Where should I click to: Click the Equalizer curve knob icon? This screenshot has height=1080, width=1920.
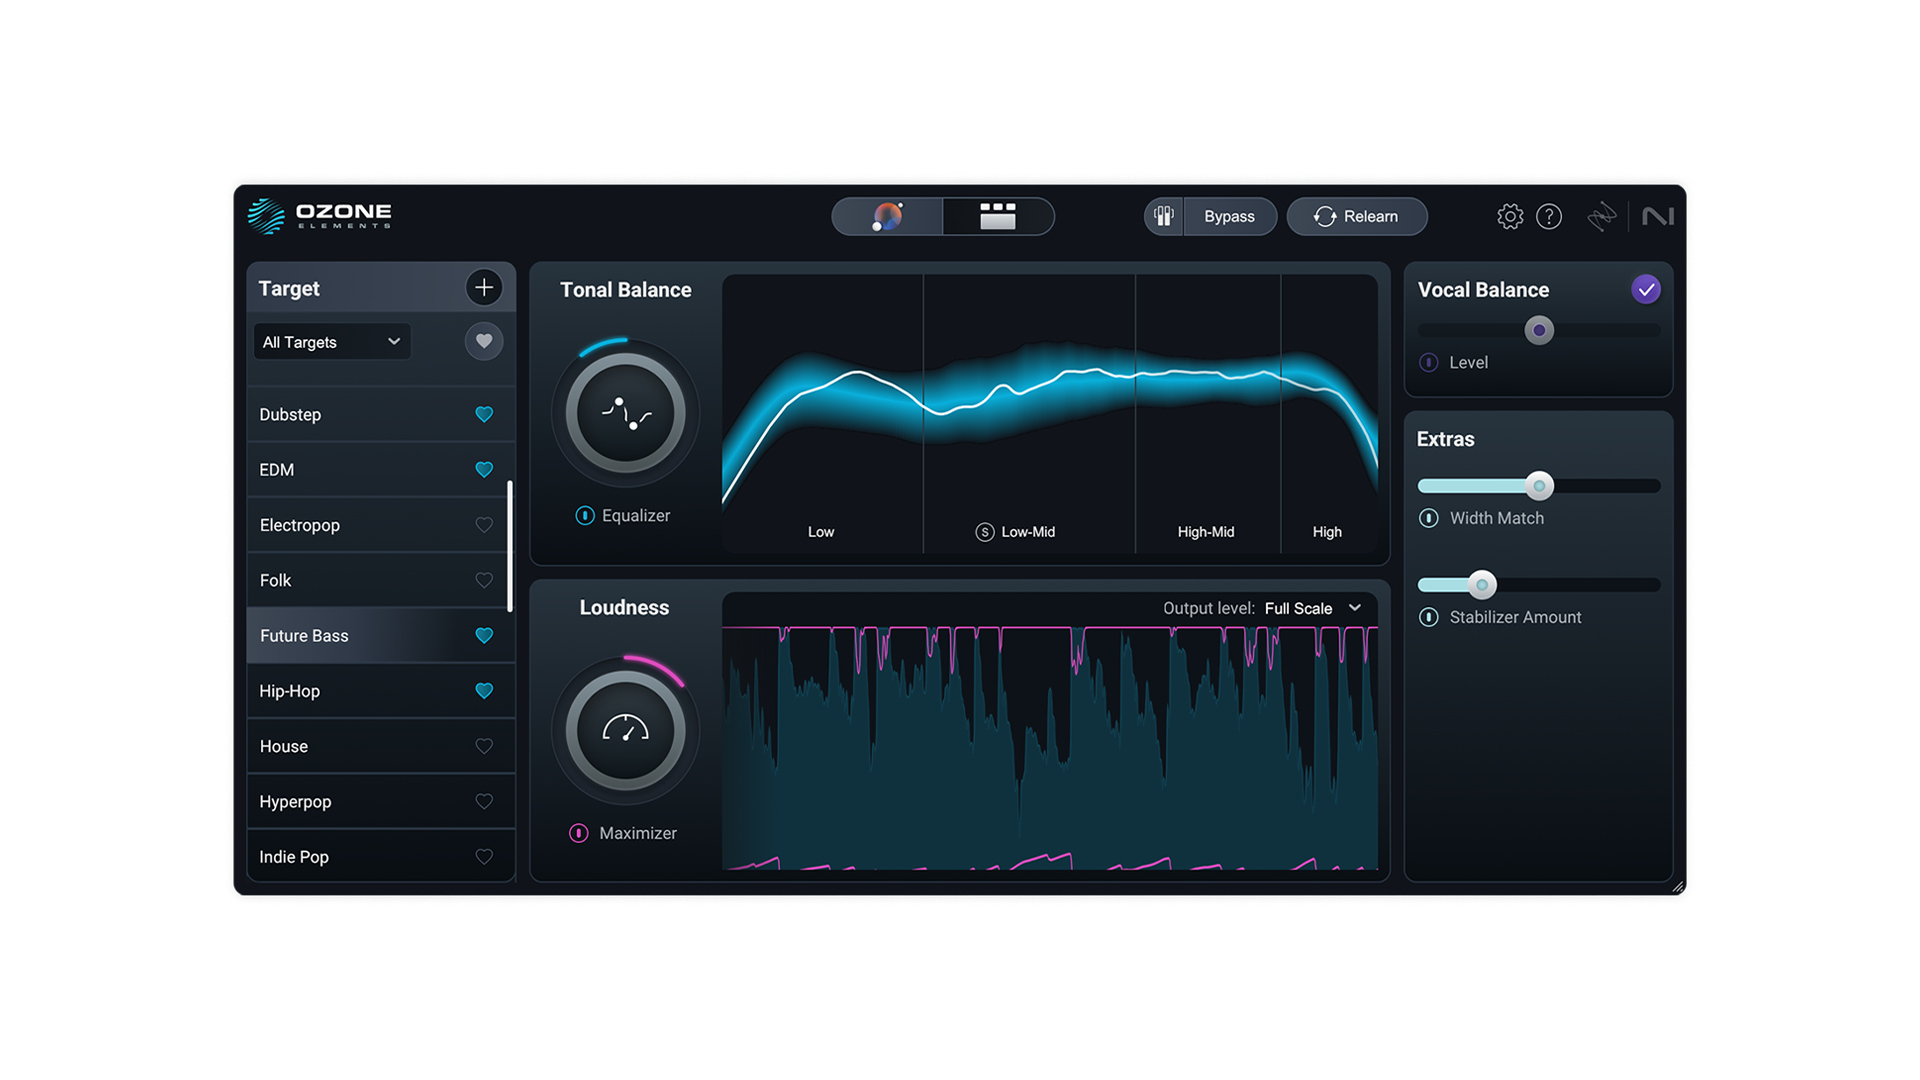click(626, 413)
